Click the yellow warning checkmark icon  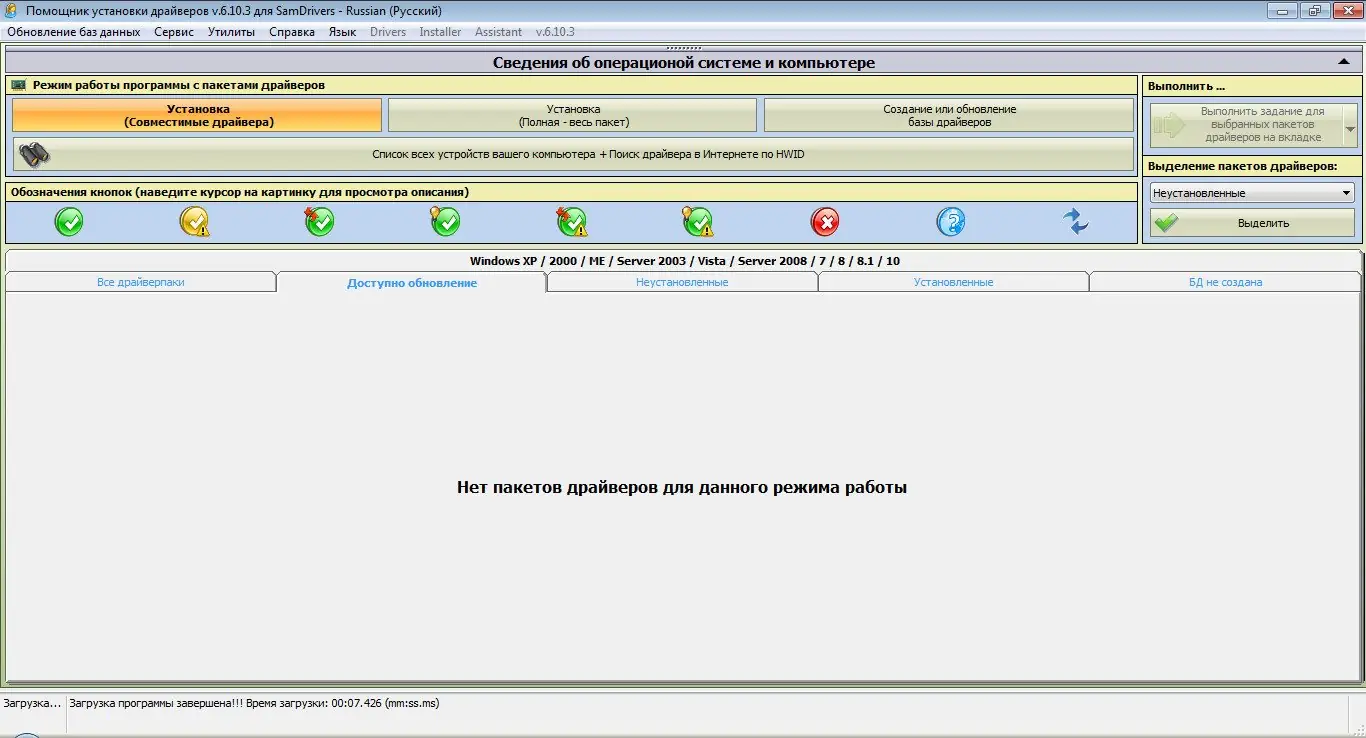tap(196, 222)
